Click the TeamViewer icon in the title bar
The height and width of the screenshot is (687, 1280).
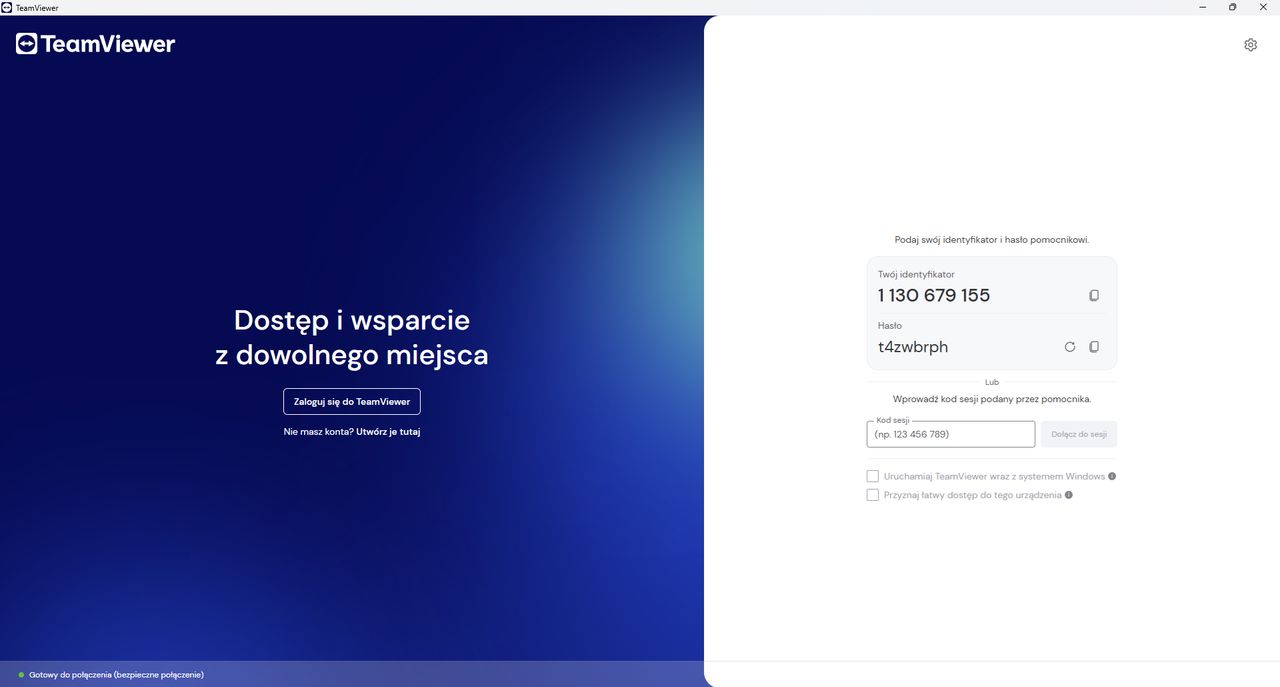pos(7,7)
